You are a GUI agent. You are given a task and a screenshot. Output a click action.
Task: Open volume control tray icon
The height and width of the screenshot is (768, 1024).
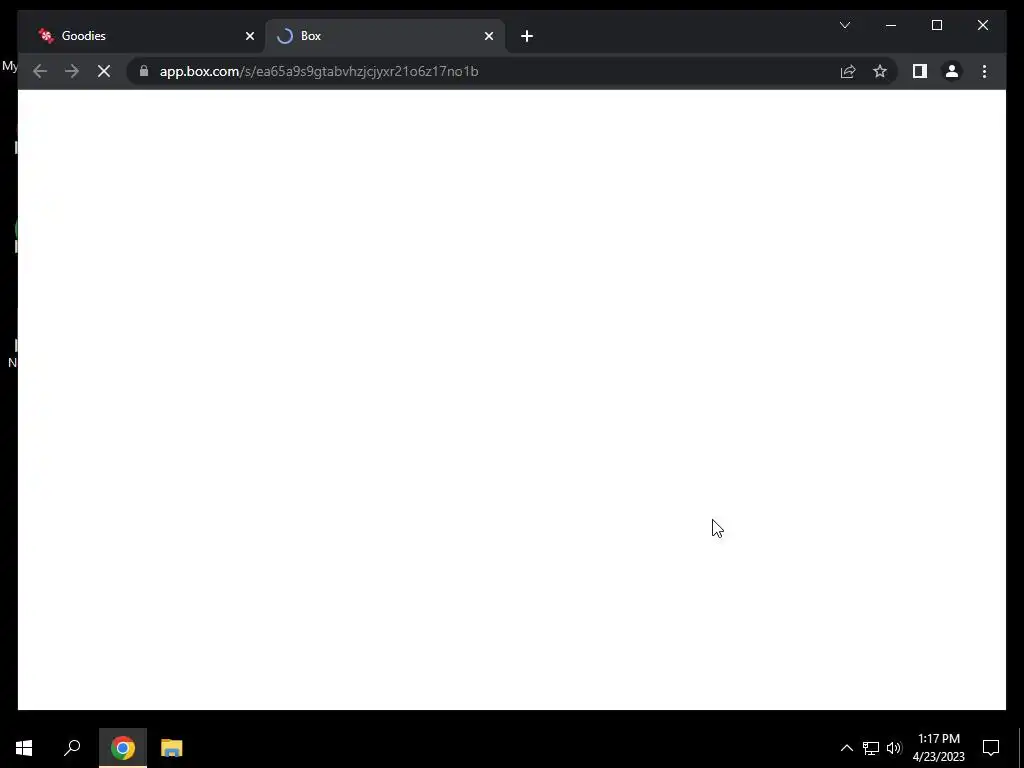click(894, 748)
